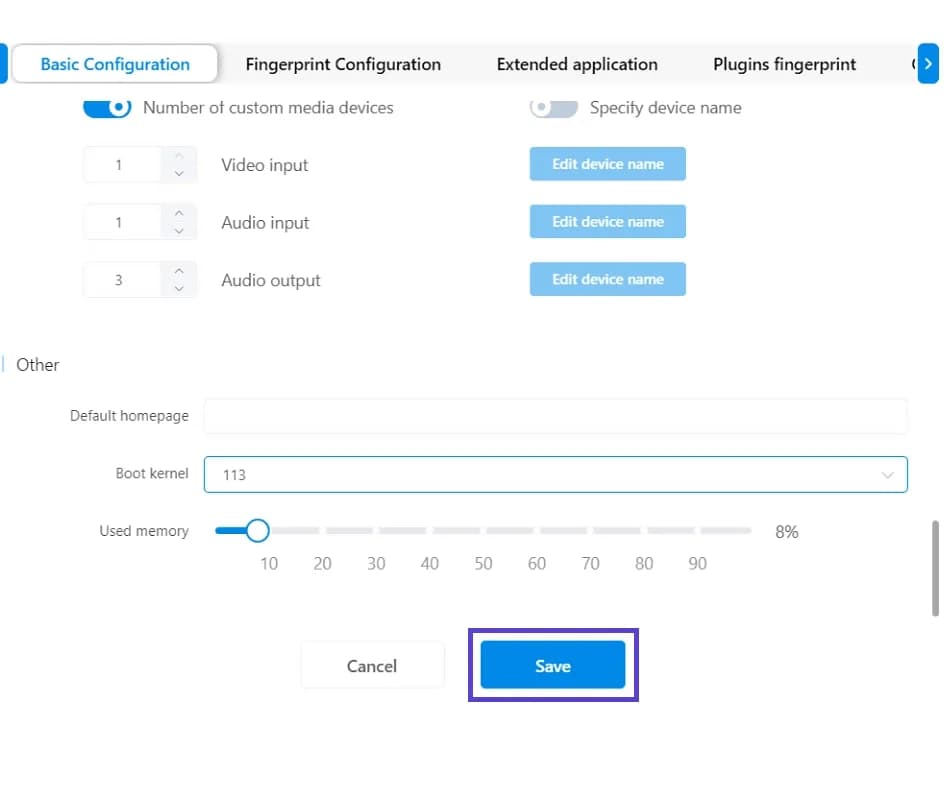Go to the Plugins fingerprint tab
This screenshot has height=788, width=944.
[784, 64]
